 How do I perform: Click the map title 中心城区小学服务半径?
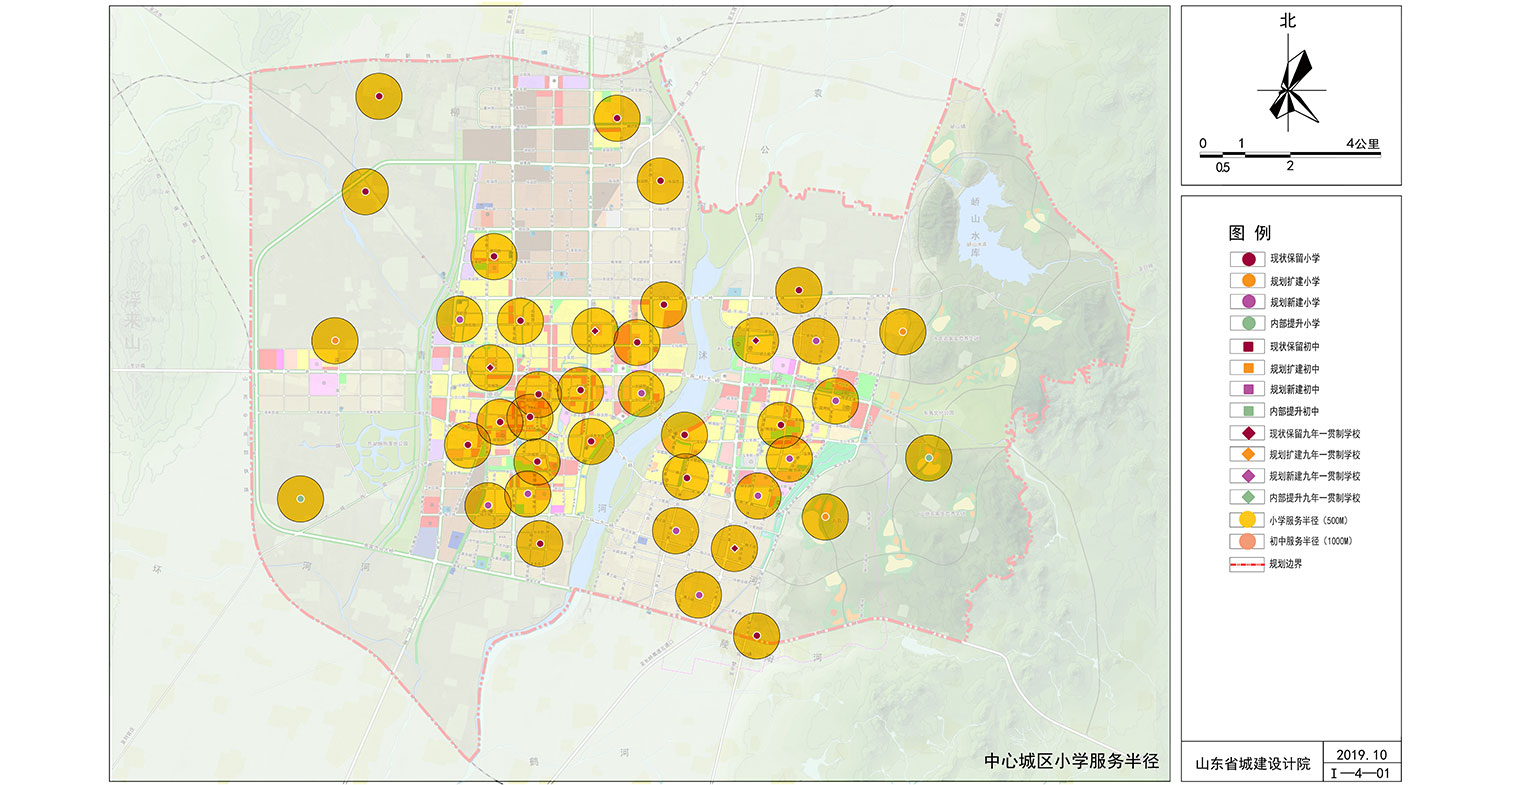[1071, 762]
